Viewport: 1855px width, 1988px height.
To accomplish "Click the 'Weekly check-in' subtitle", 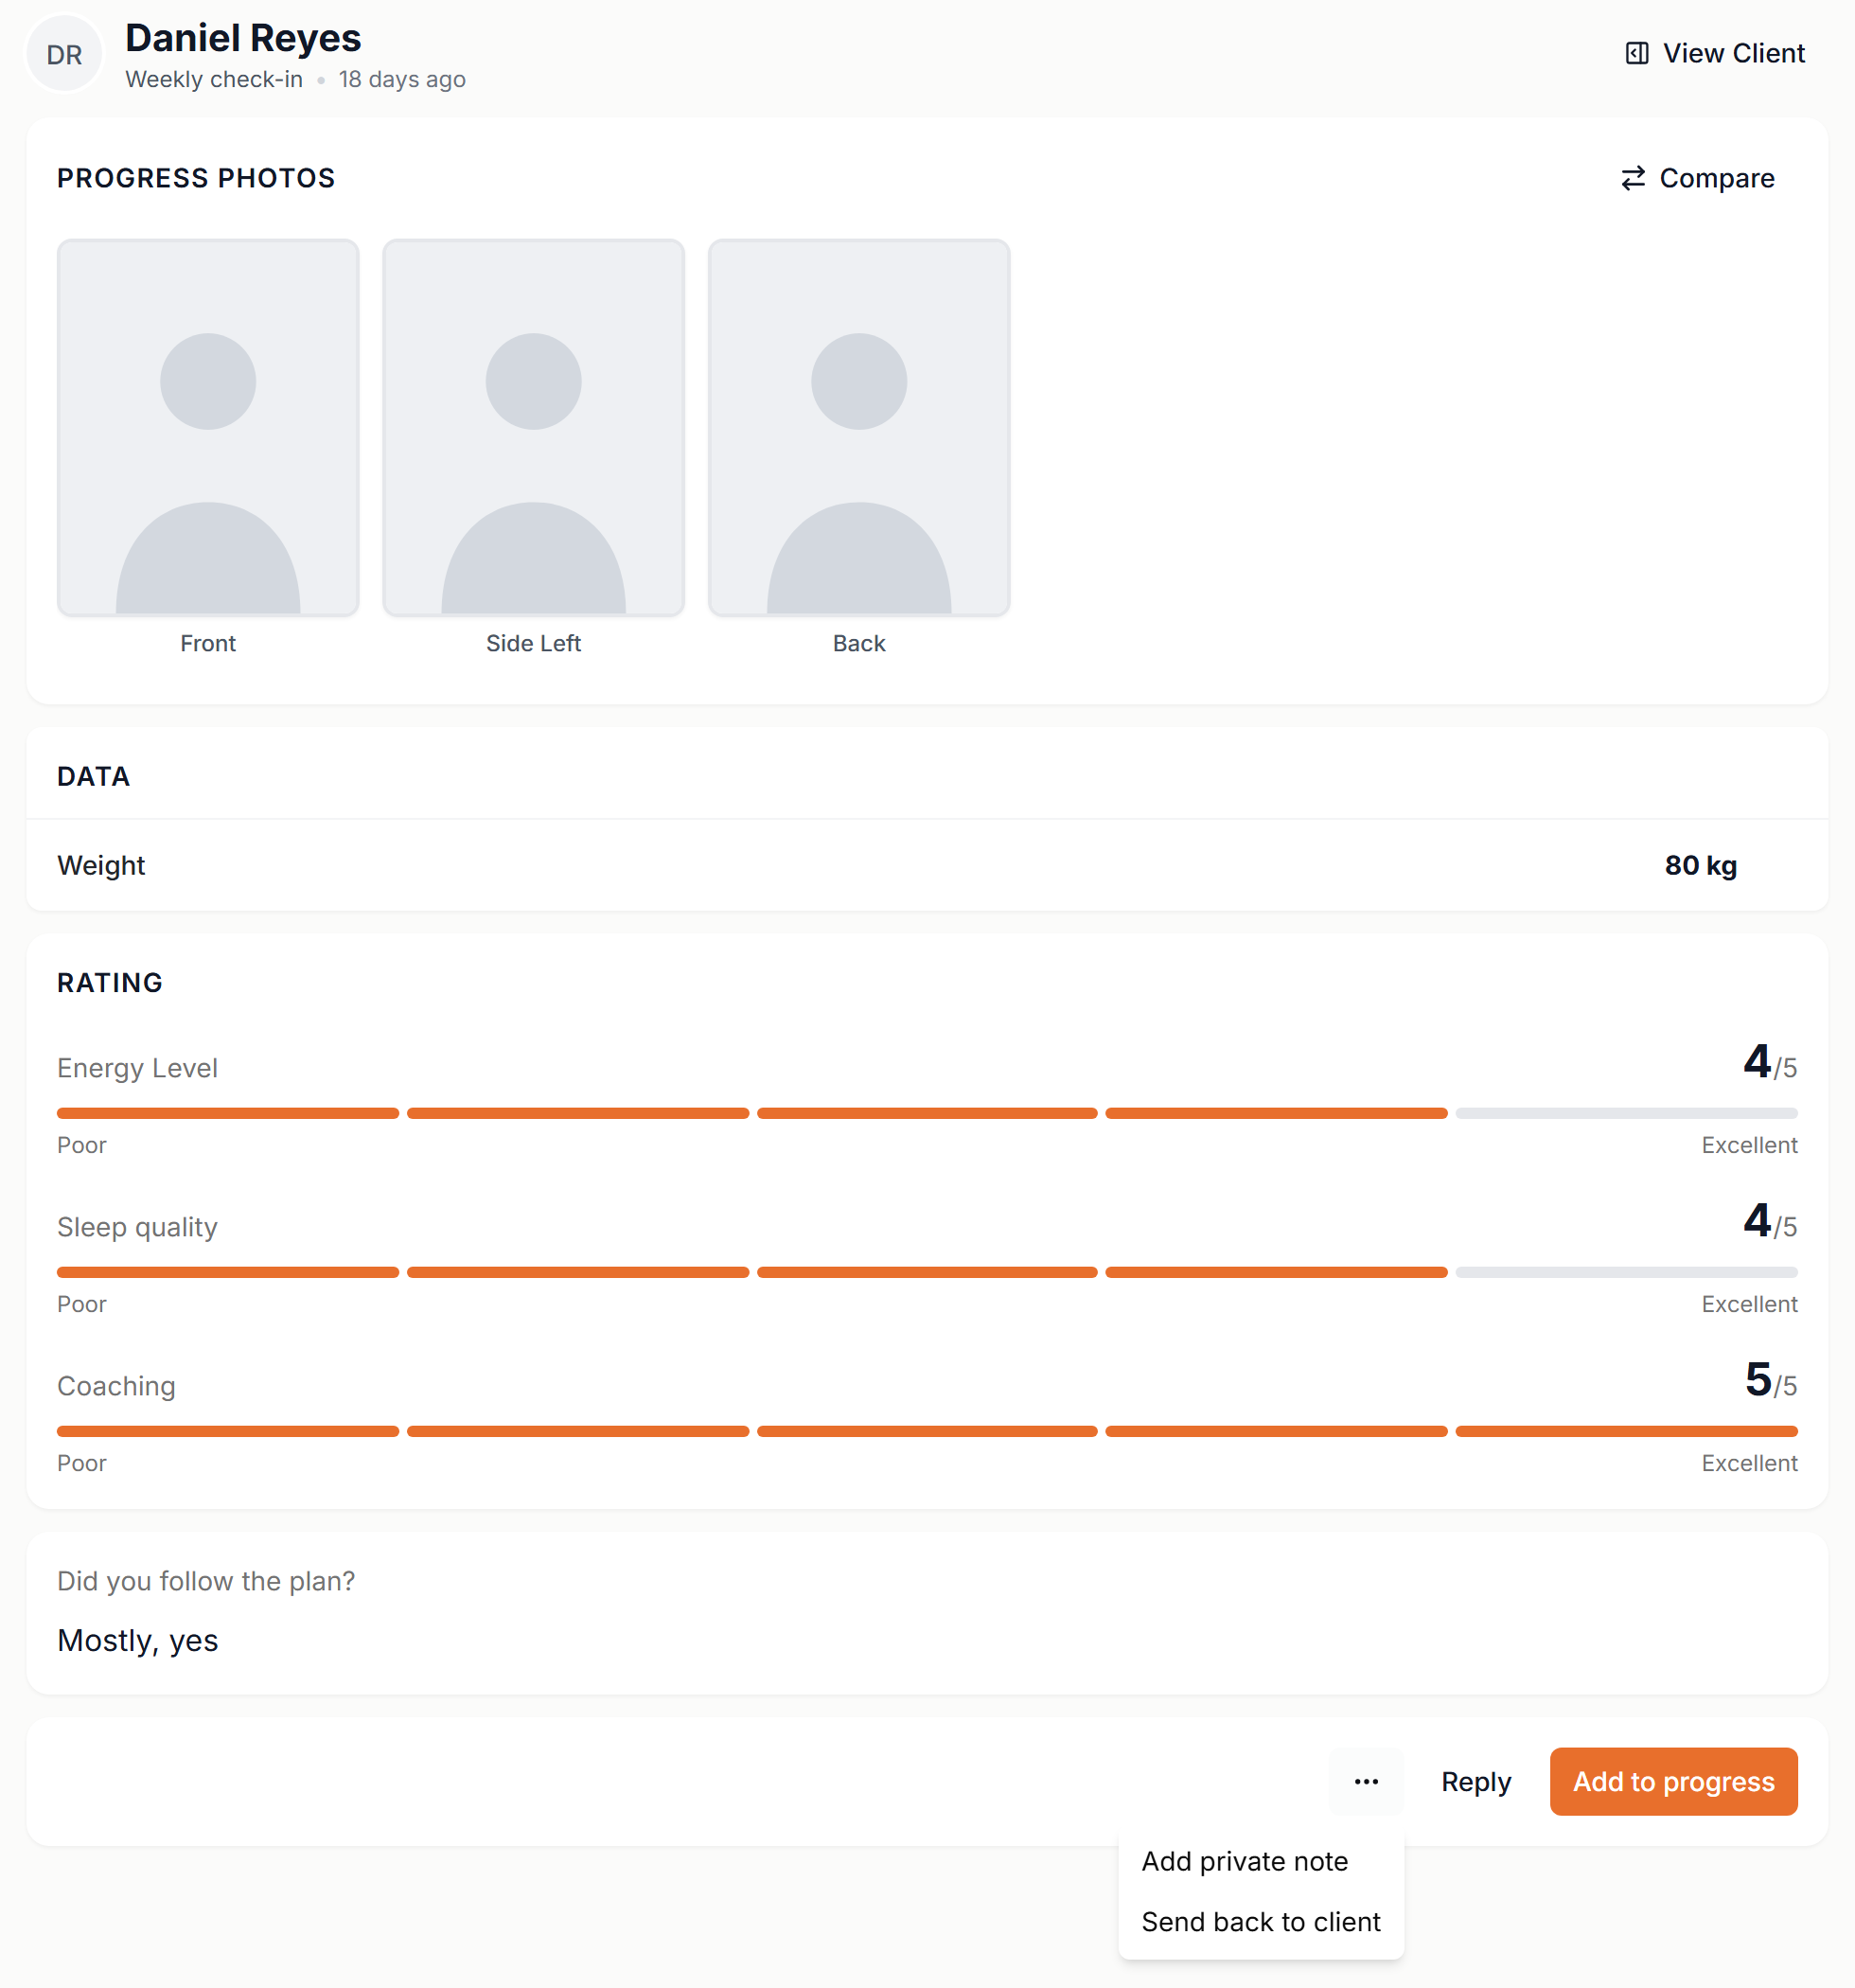I will coord(214,79).
